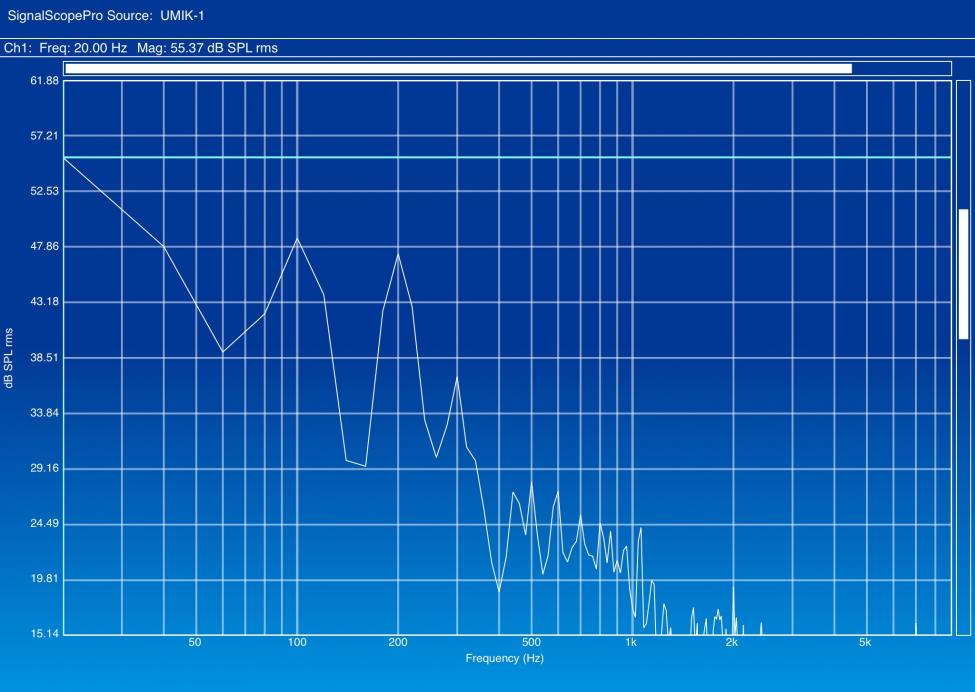
Task: Click the vertical scrollbar track above the thumb
Action: 963,146
